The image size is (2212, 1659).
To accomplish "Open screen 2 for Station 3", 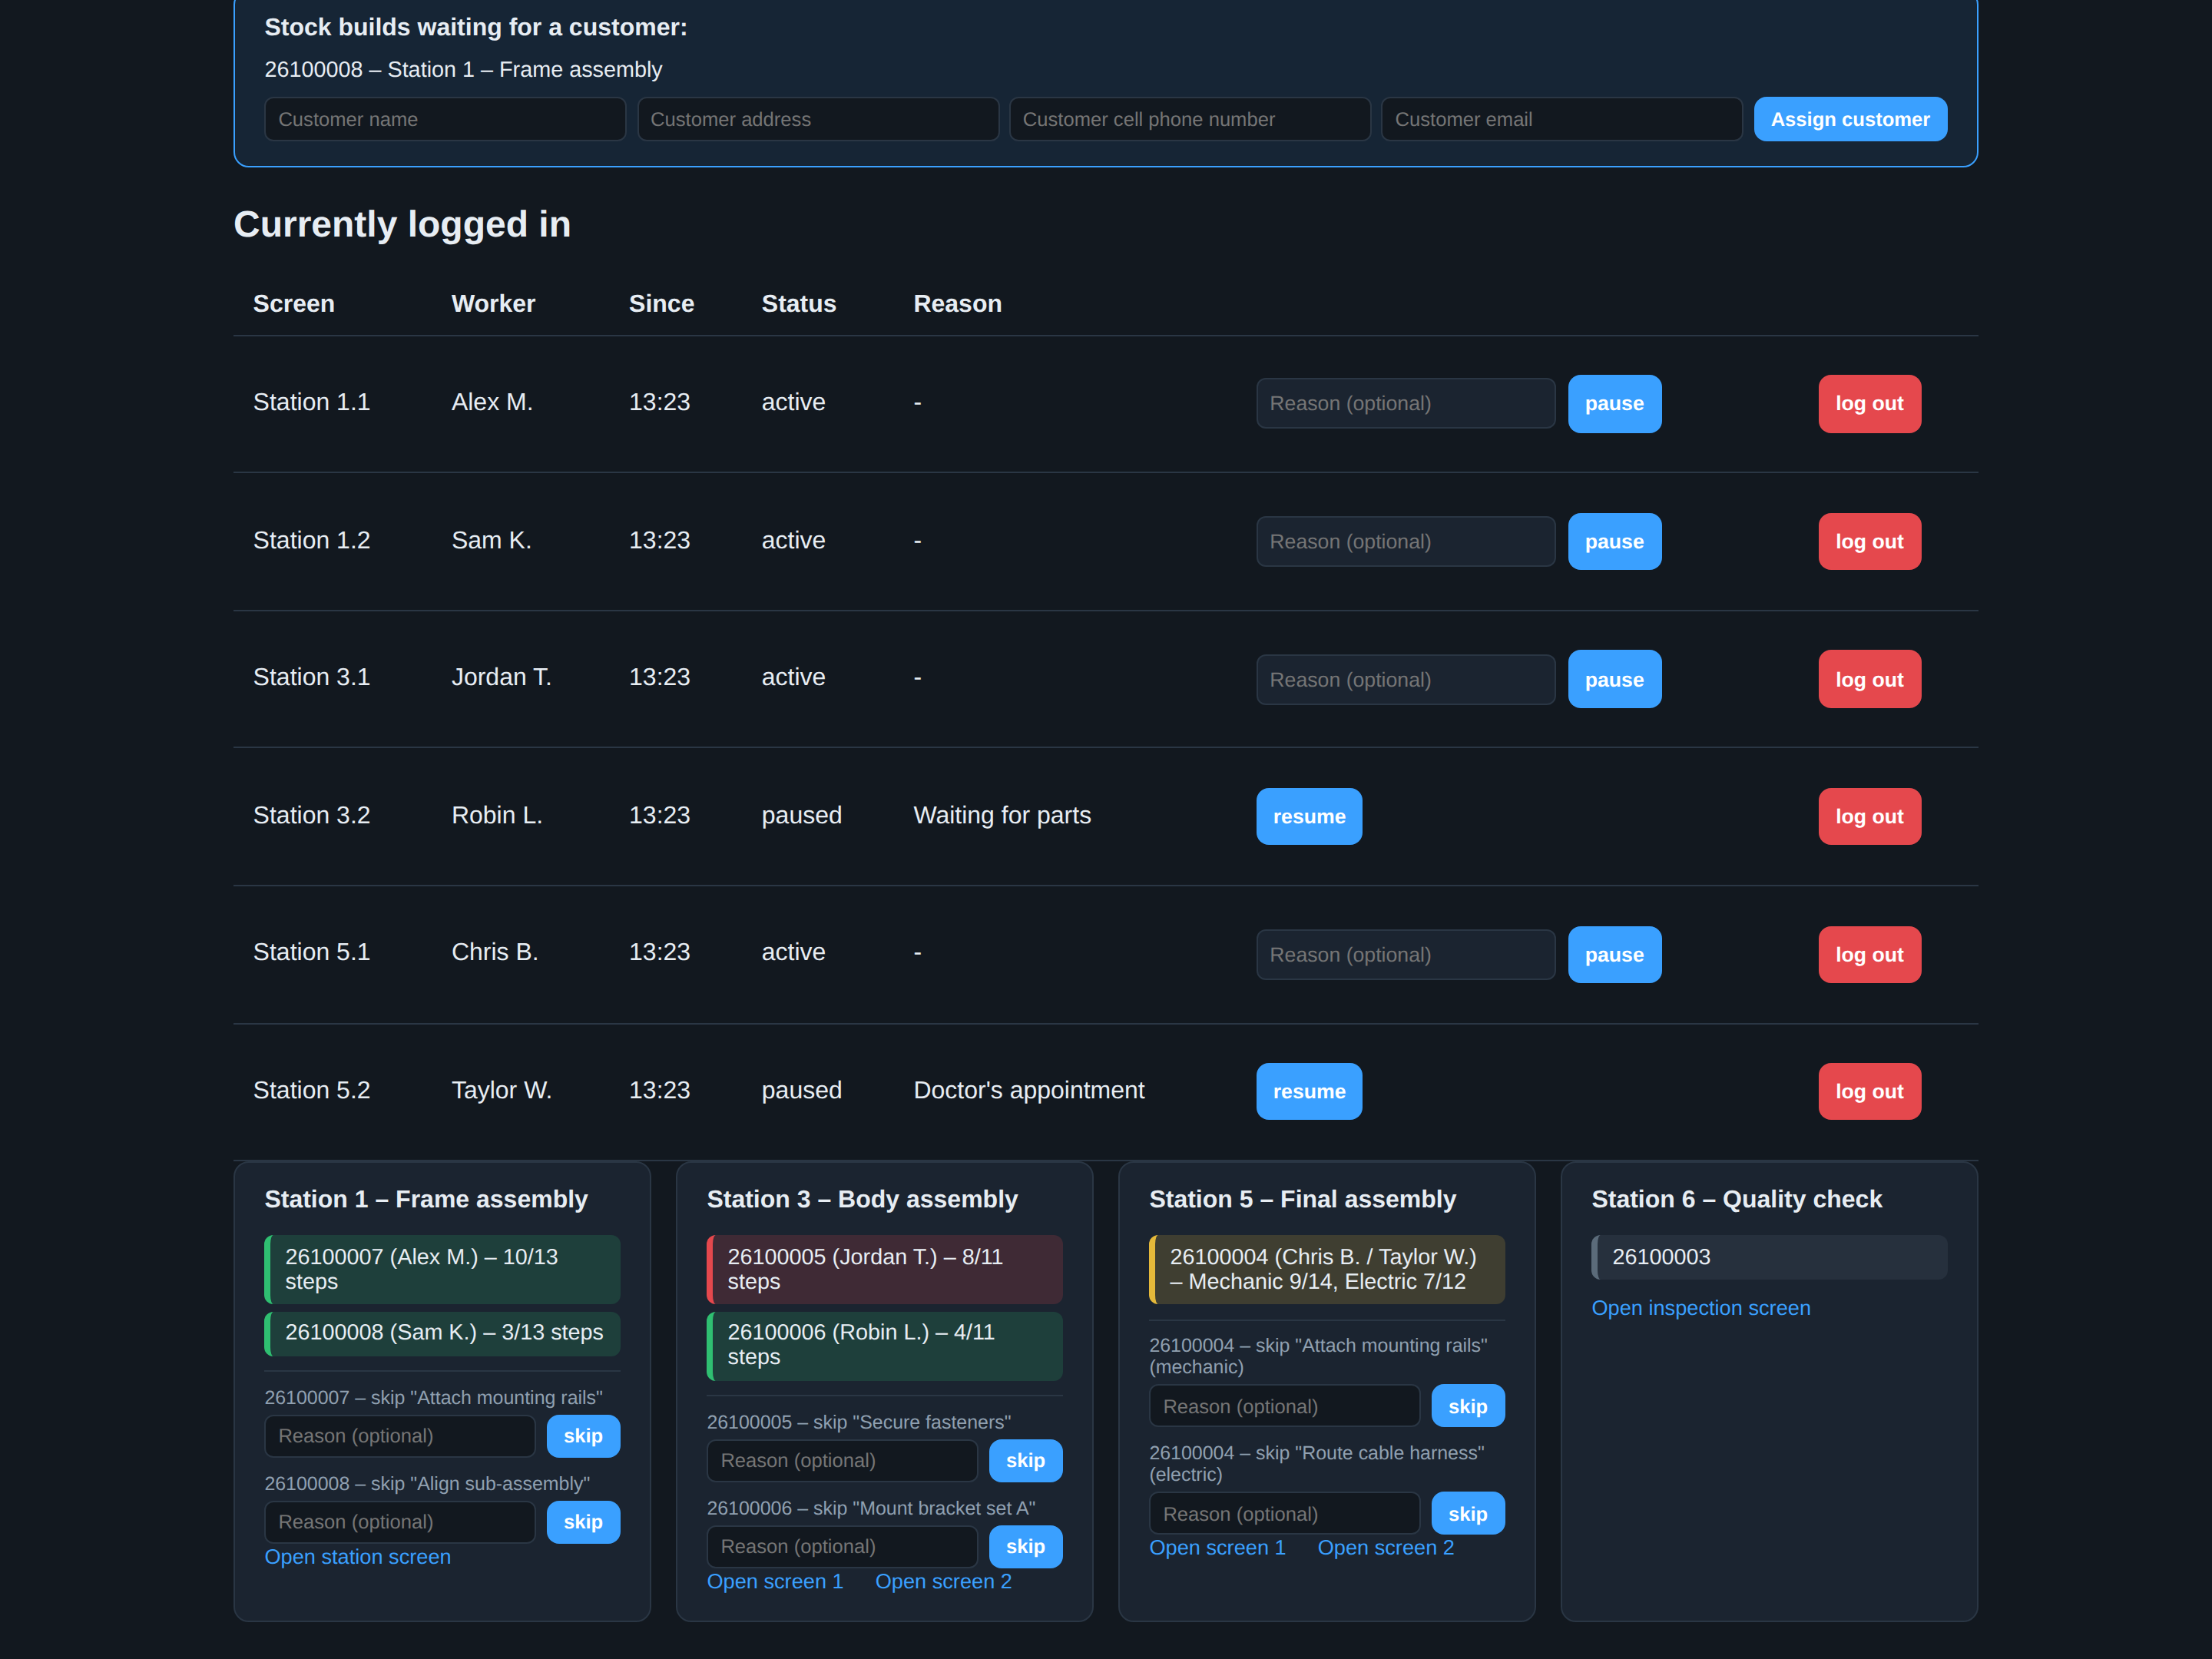I will pyautogui.click(x=943, y=1582).
